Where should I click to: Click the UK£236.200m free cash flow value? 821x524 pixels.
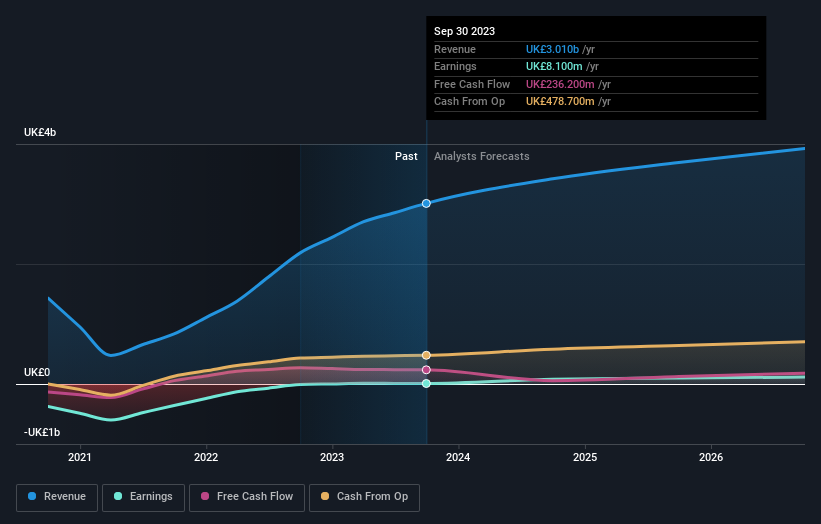click(560, 84)
